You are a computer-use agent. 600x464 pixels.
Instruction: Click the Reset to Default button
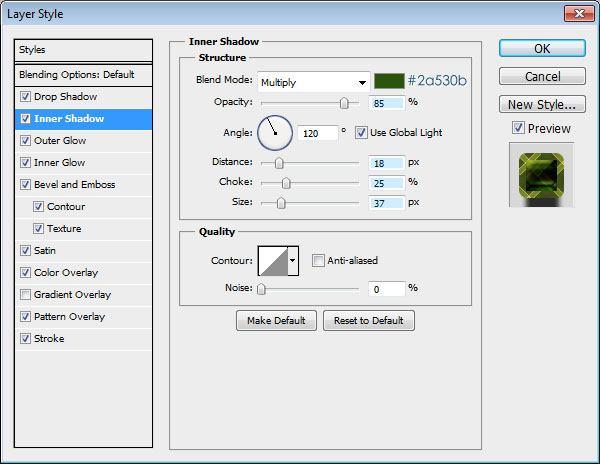tap(368, 320)
